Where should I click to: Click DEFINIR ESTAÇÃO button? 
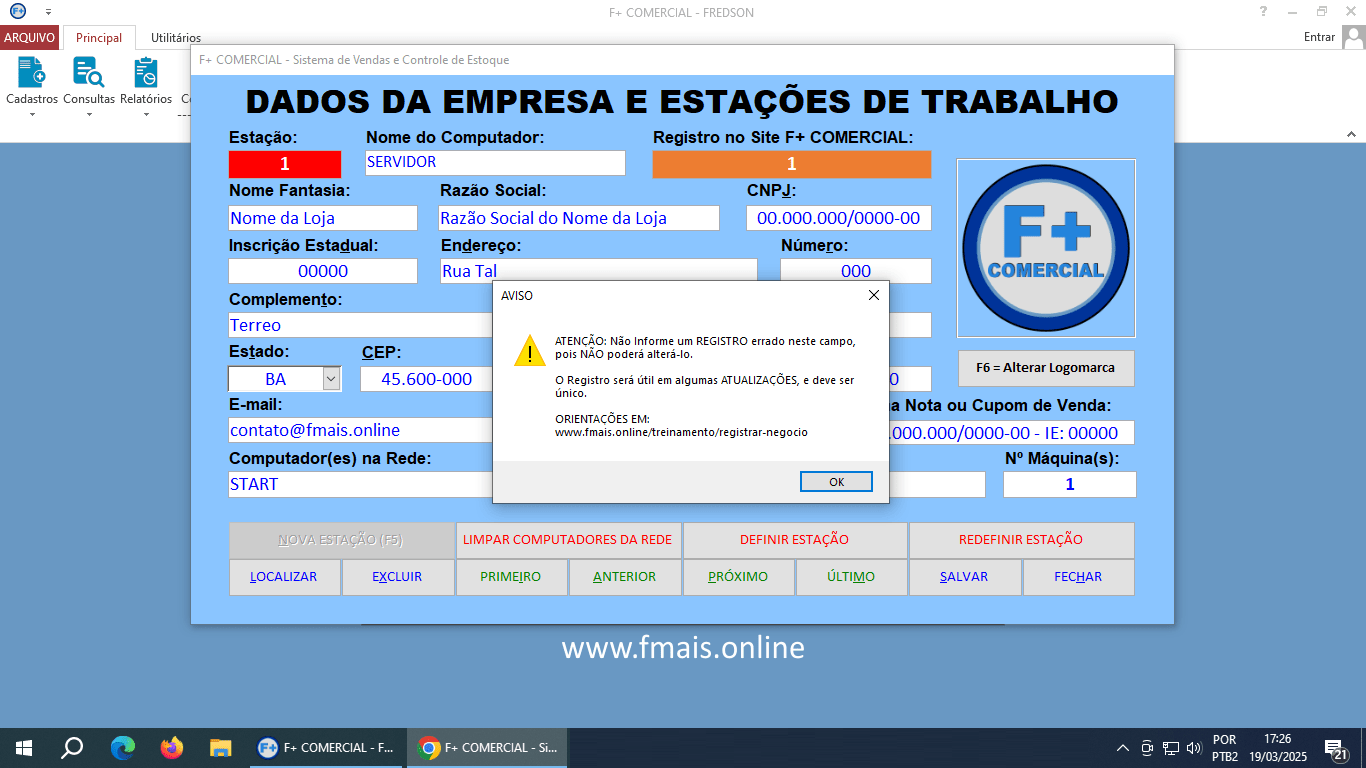795,540
